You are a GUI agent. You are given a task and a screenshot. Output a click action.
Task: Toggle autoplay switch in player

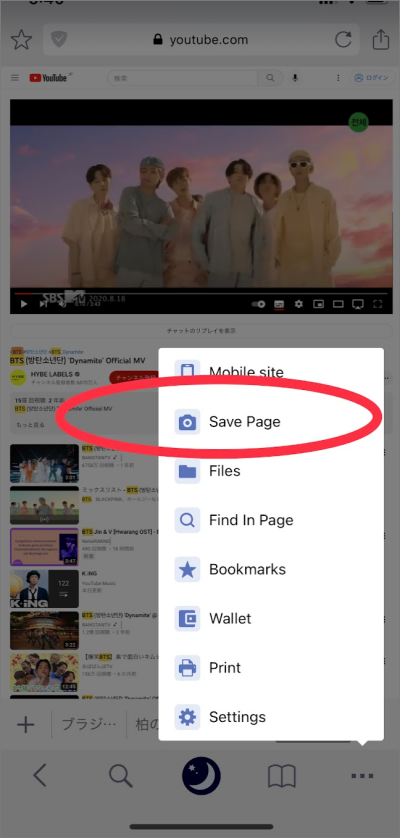point(259,304)
